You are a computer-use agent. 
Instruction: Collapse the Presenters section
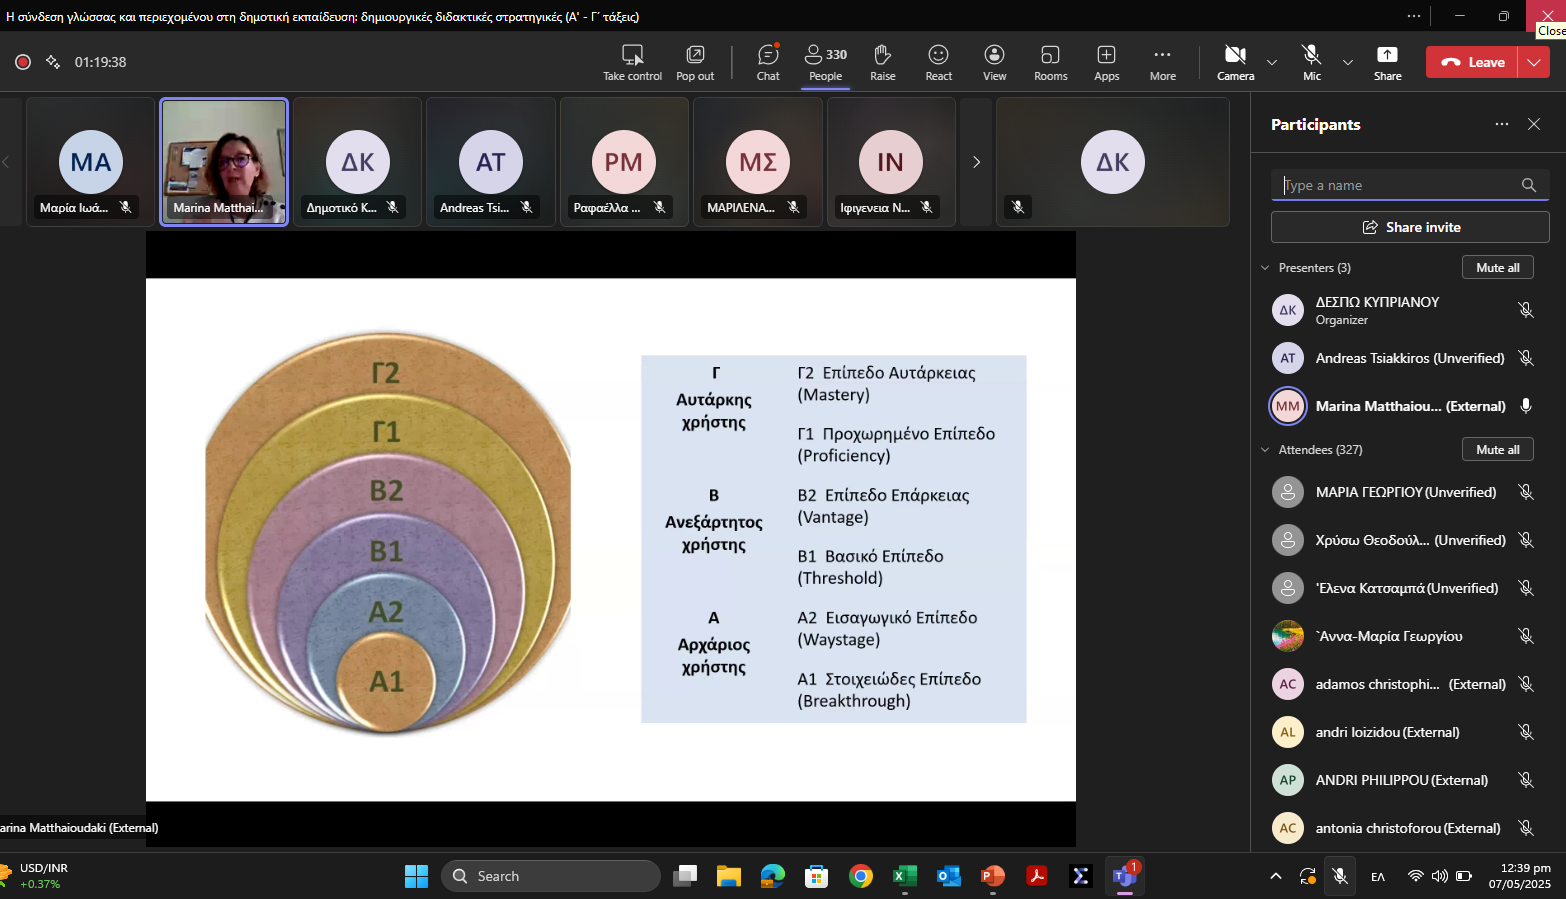coord(1265,268)
